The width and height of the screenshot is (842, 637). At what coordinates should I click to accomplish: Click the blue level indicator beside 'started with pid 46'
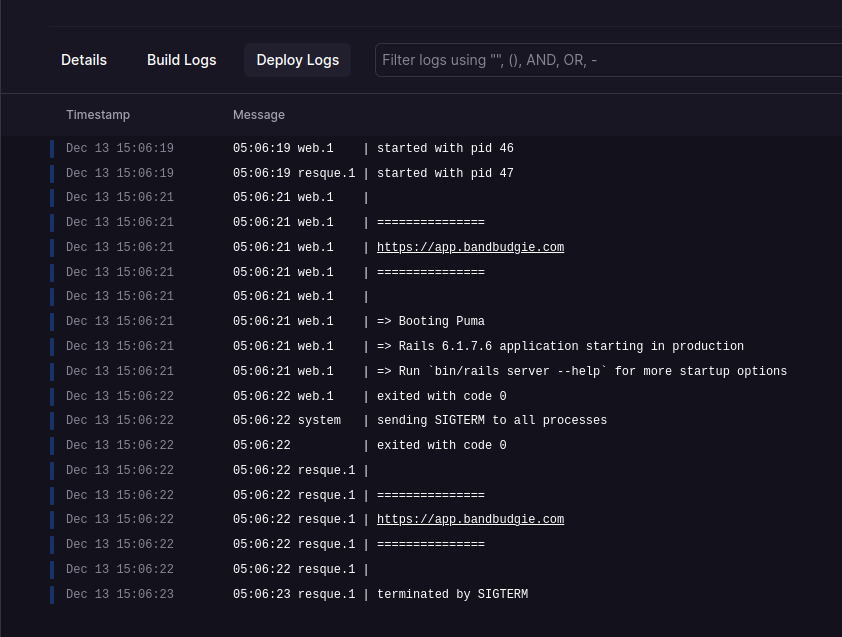[x=52, y=148]
